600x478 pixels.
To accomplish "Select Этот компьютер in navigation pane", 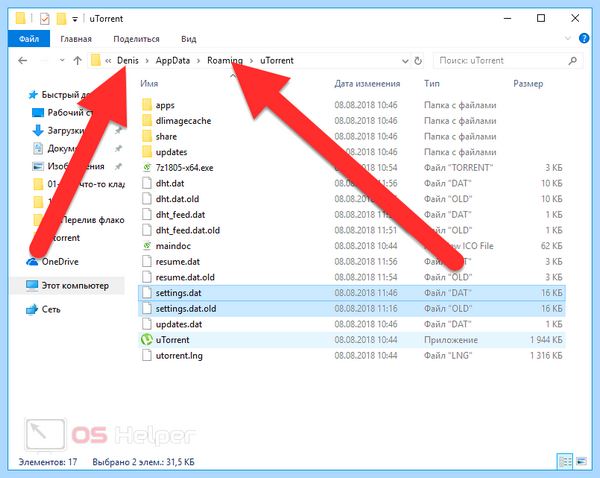I will pyautogui.click(x=67, y=286).
